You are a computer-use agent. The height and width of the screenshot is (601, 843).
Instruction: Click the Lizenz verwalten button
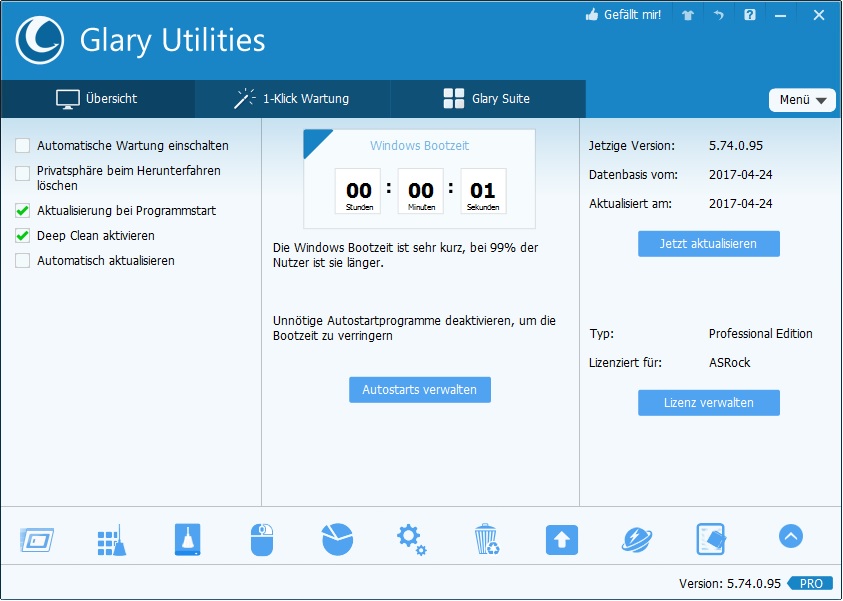(x=709, y=403)
